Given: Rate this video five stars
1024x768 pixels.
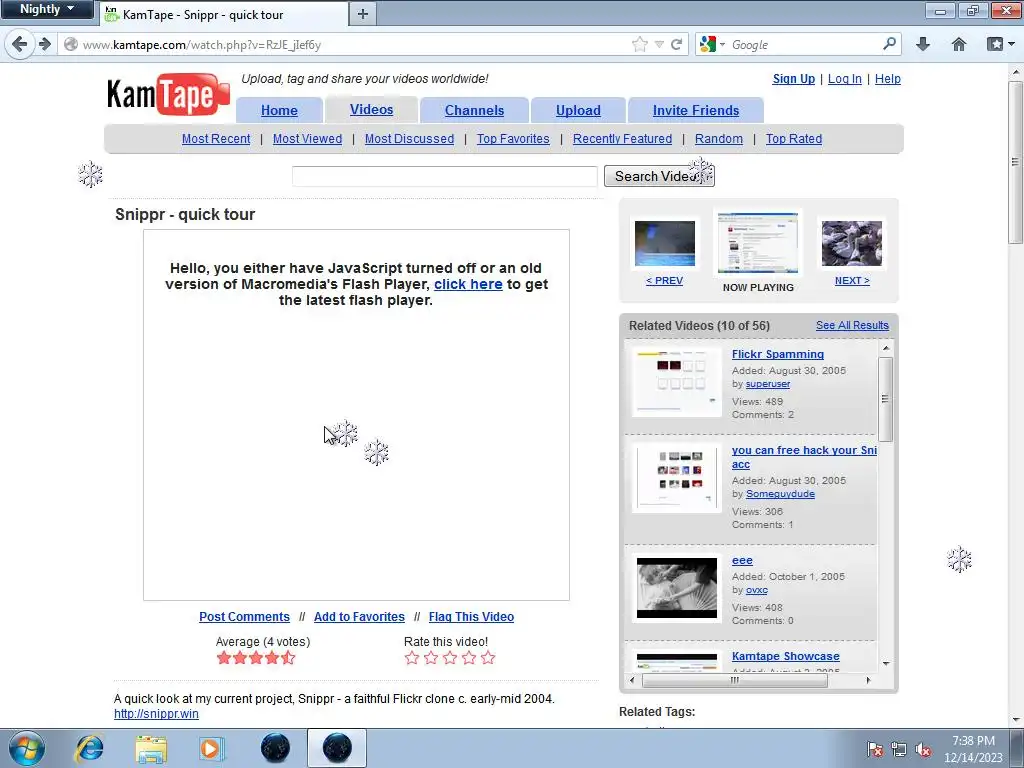Looking at the screenshot, I should [x=488, y=658].
